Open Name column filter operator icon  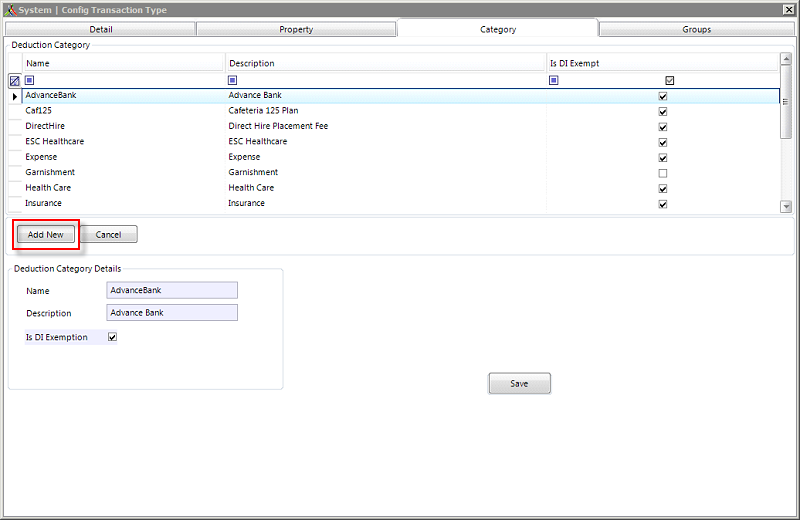pyautogui.click(x=30, y=80)
